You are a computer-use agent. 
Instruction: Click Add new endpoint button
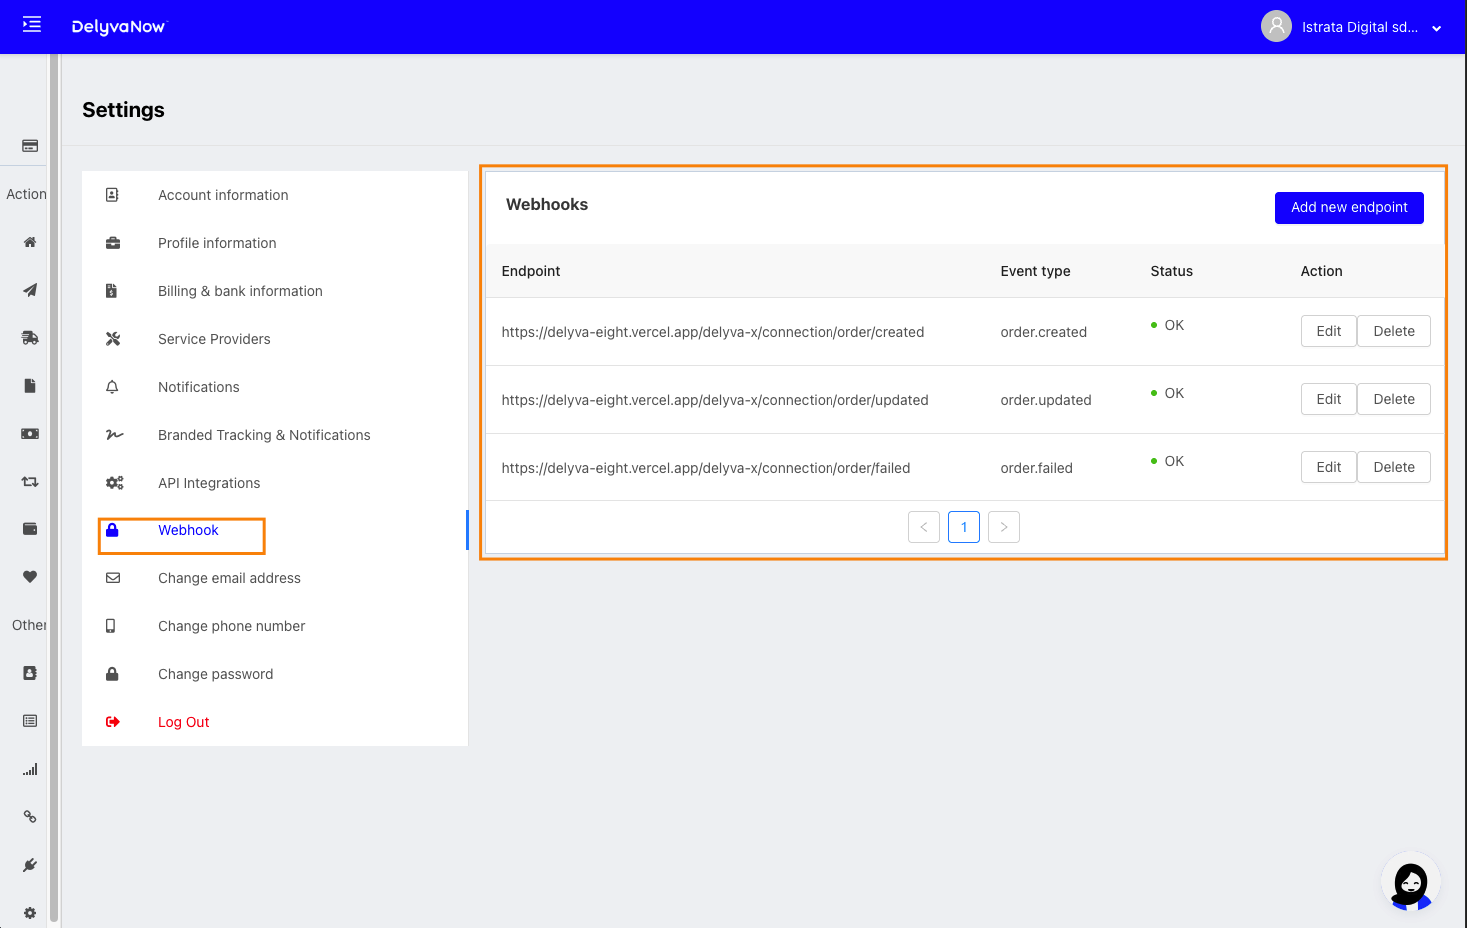[1348, 208]
